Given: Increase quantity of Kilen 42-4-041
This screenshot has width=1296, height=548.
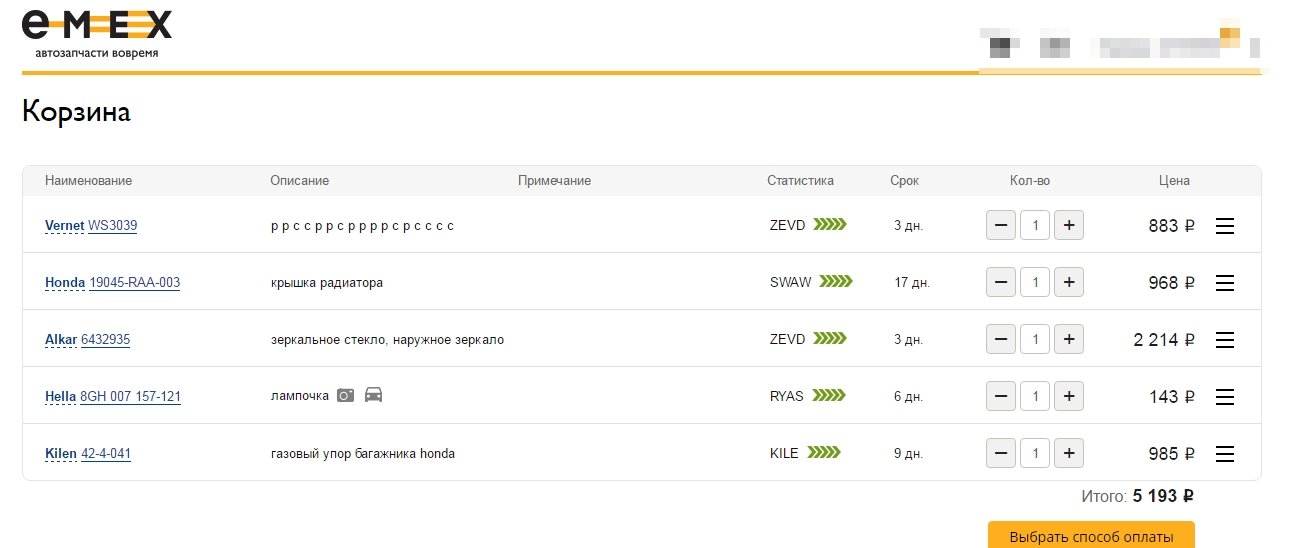Looking at the screenshot, I should click(x=1068, y=454).
